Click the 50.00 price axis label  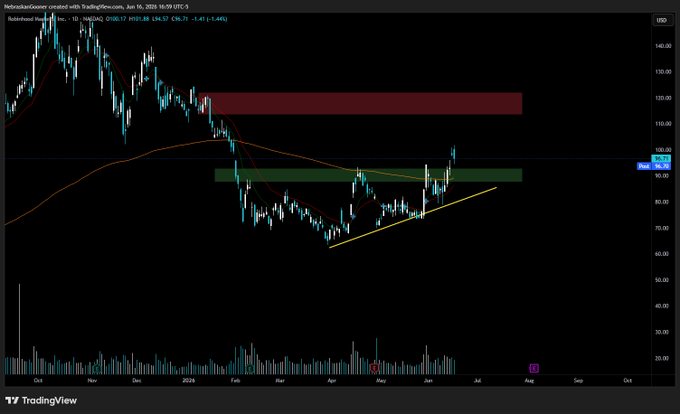662,280
